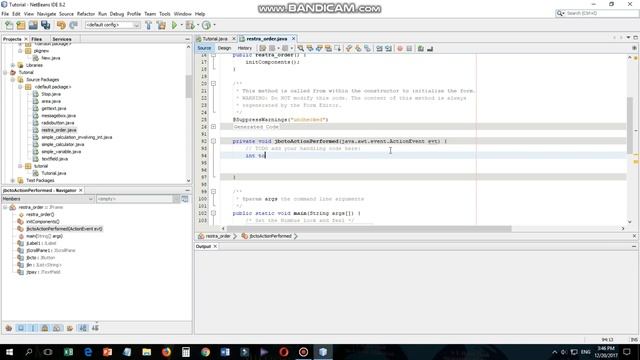Open the Source menu
640x360 pixels.
tap(66, 14)
